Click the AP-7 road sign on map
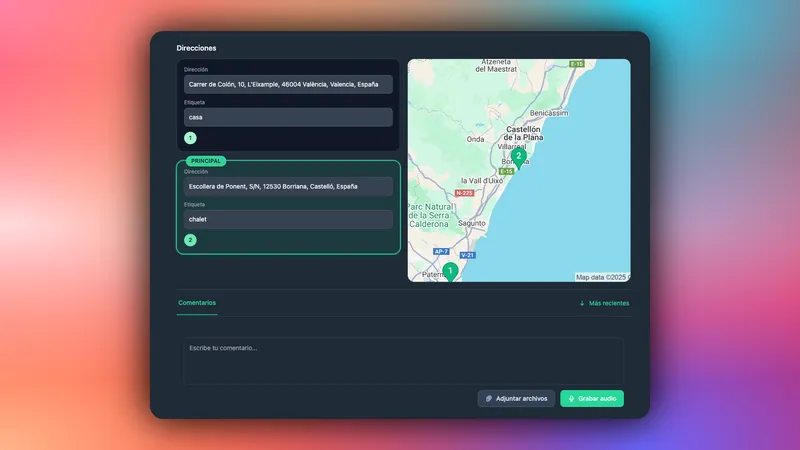 (441, 252)
